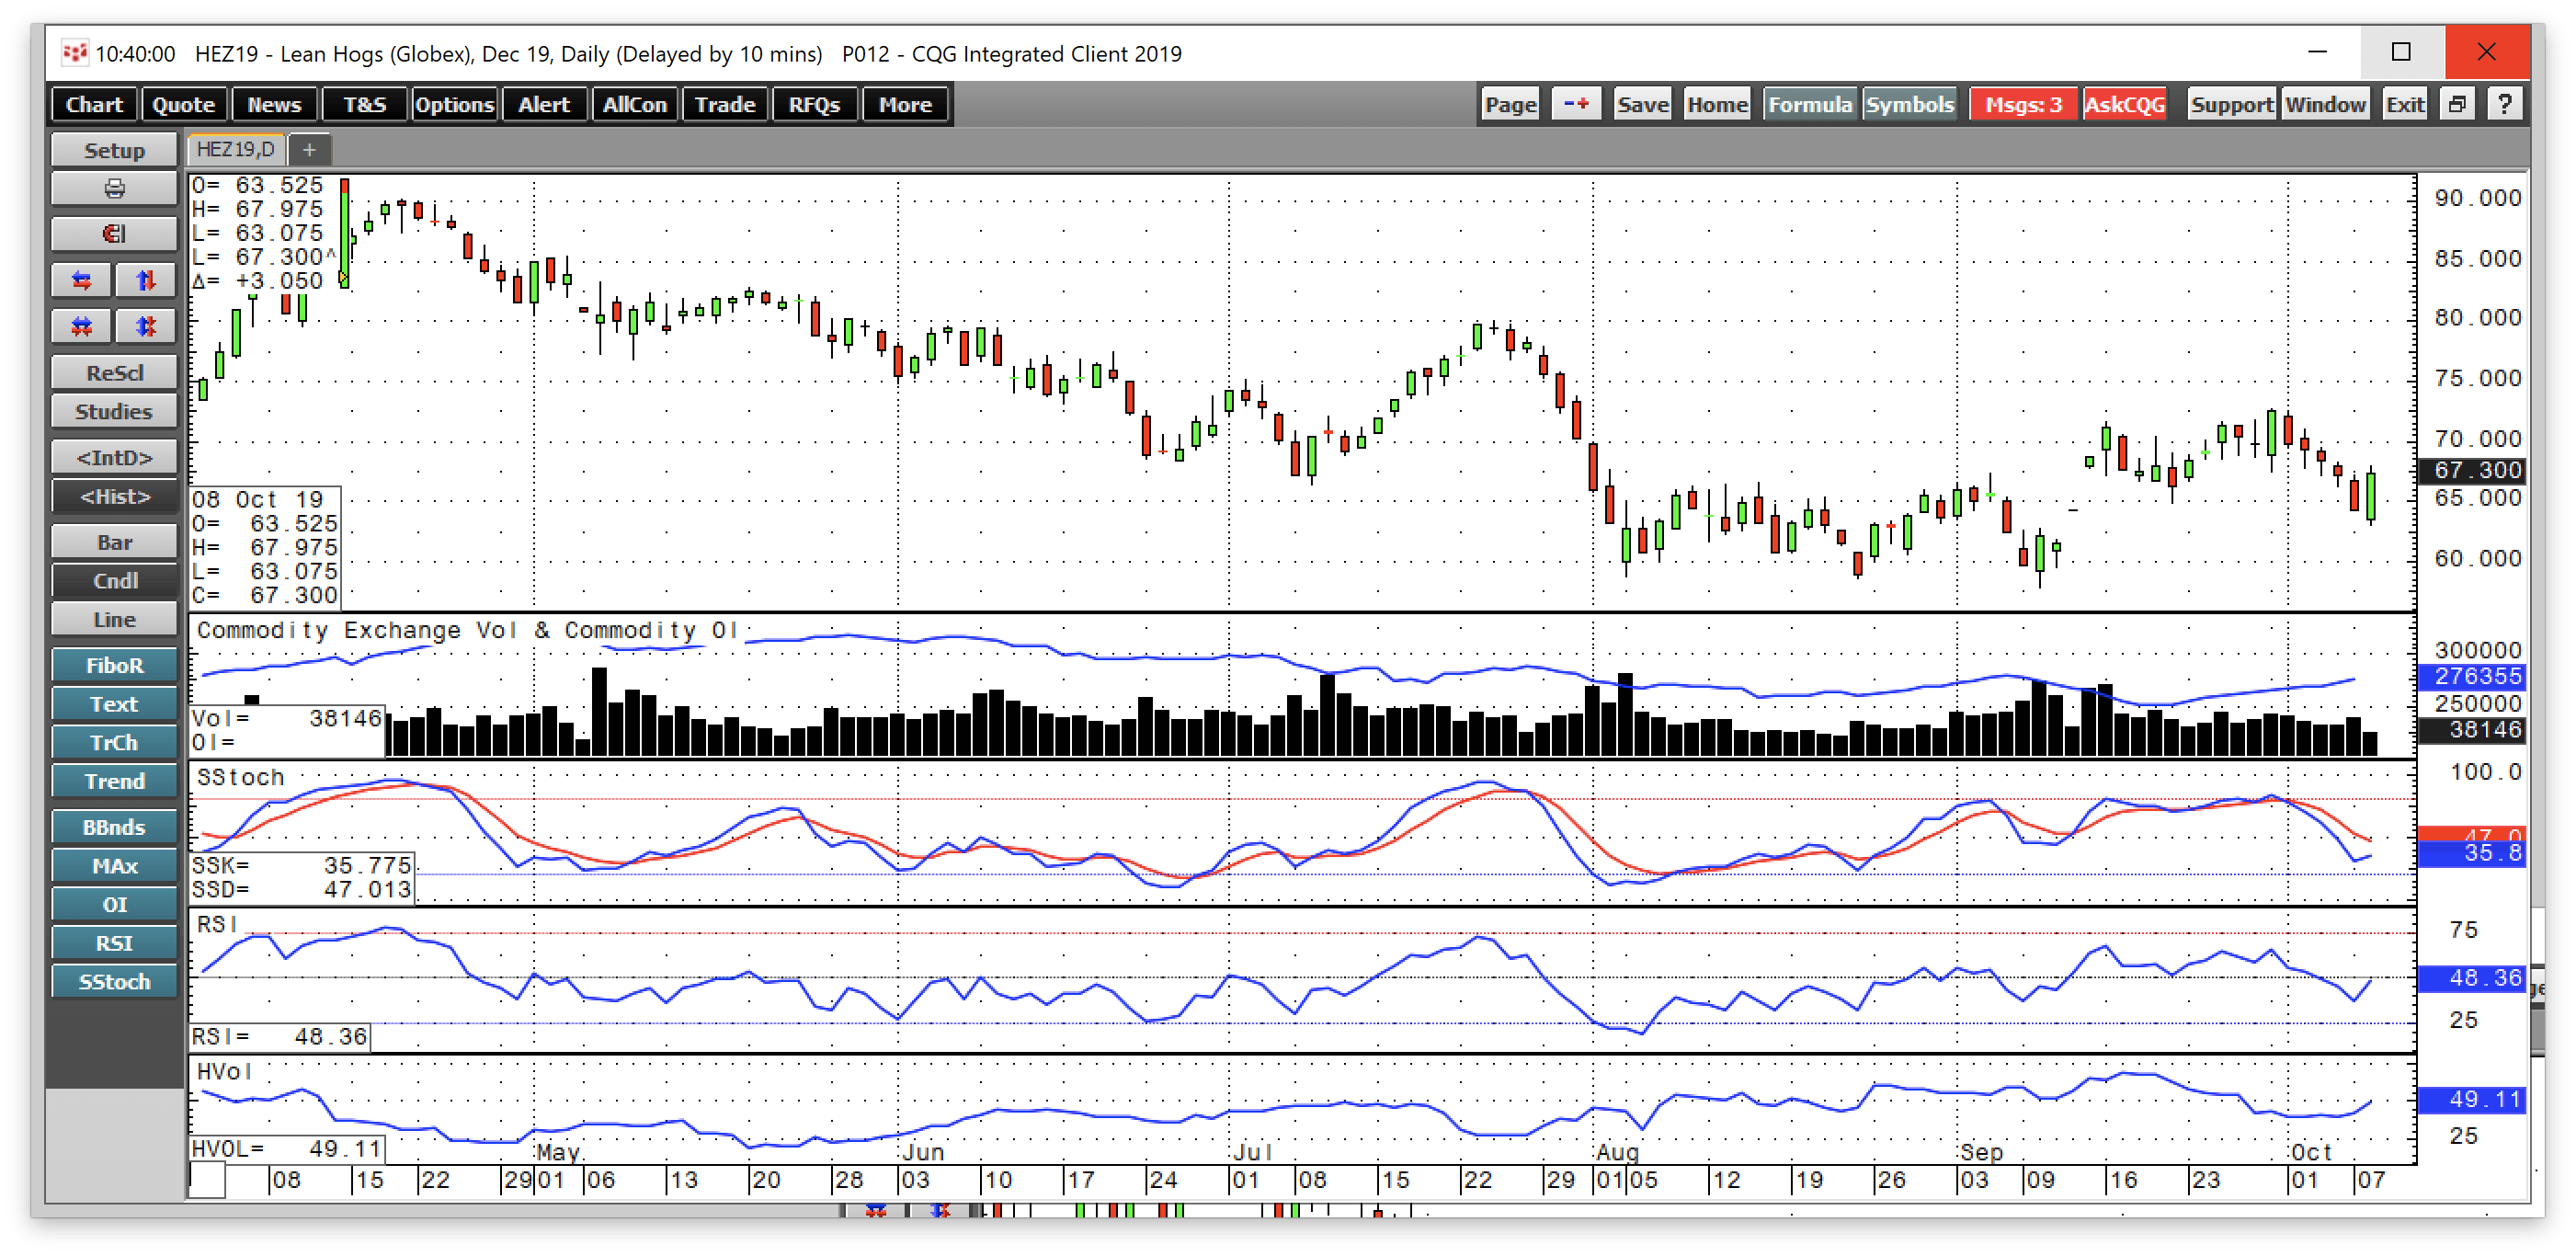Click the SSK= 35.775 readout
Viewport: 2576px width, 1256px height.
pyautogui.click(x=302, y=865)
